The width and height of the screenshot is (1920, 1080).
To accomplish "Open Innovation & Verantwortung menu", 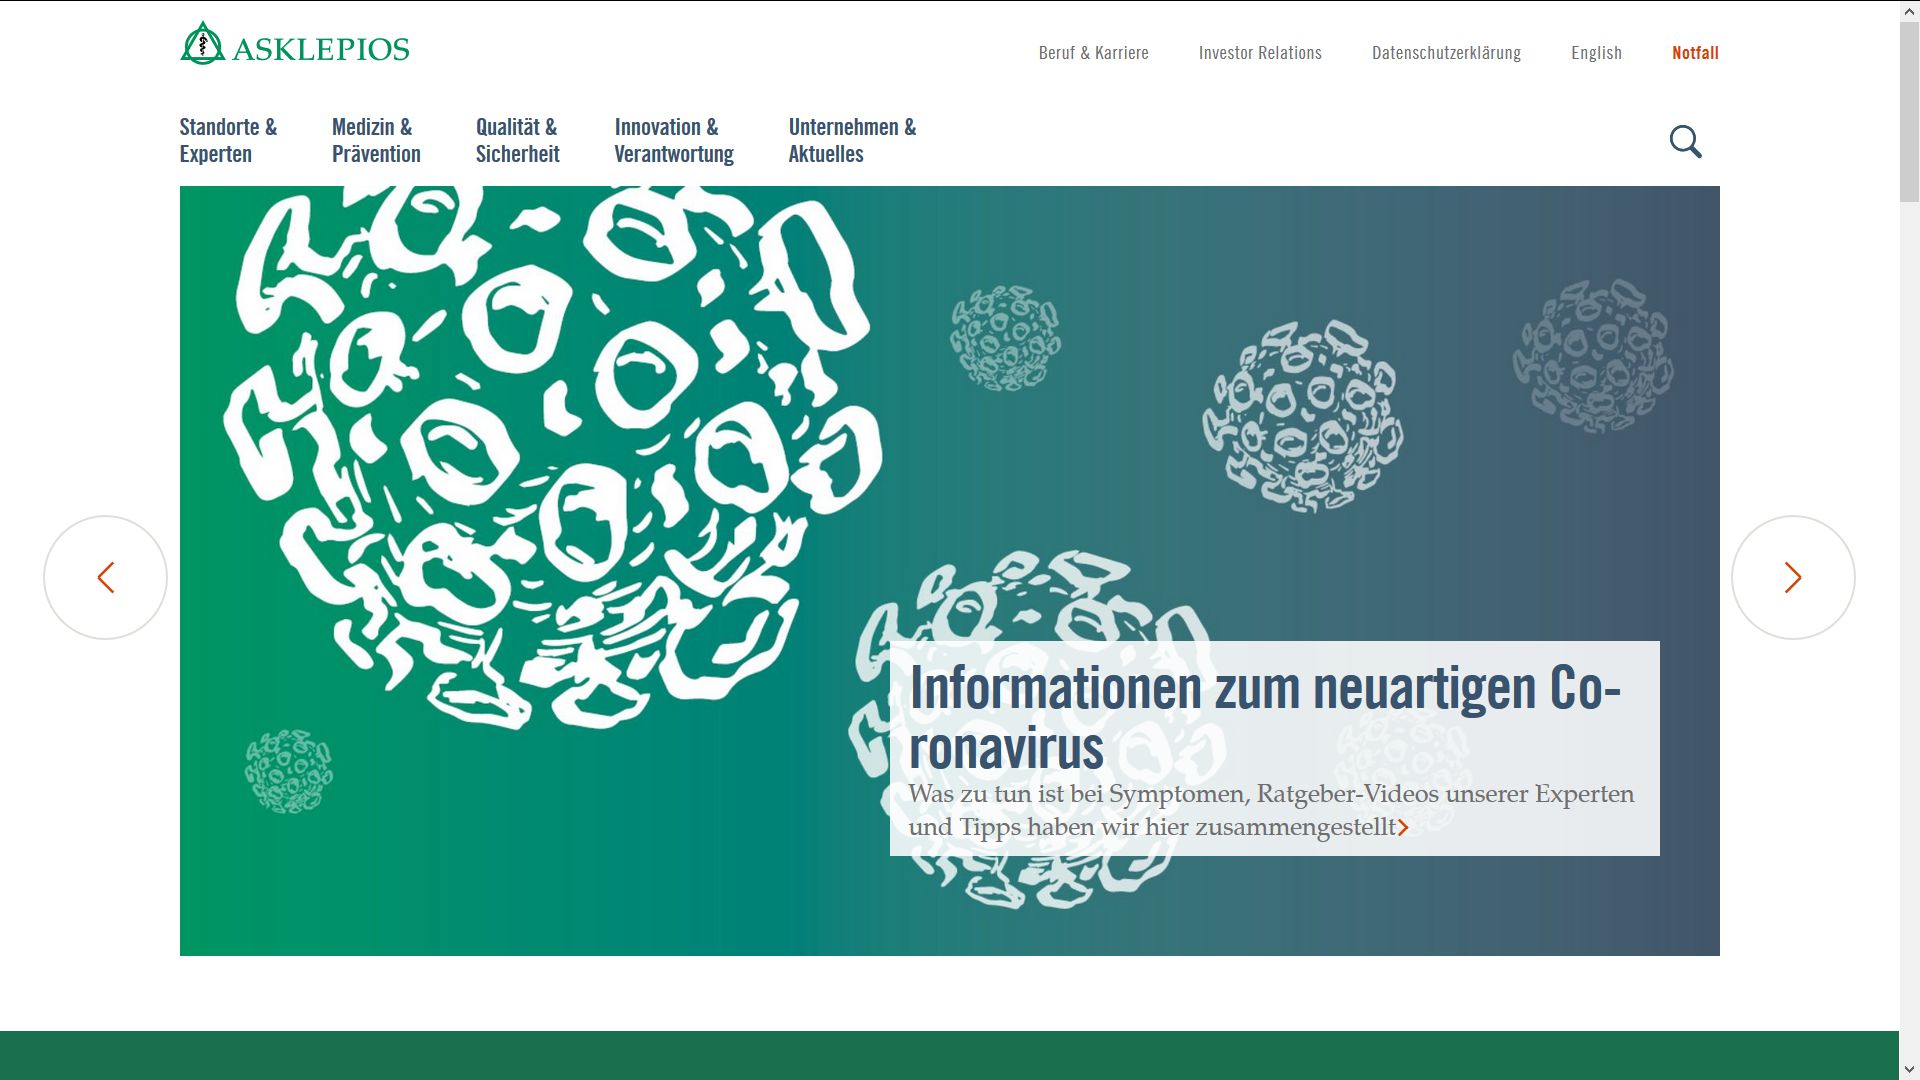I will (674, 140).
